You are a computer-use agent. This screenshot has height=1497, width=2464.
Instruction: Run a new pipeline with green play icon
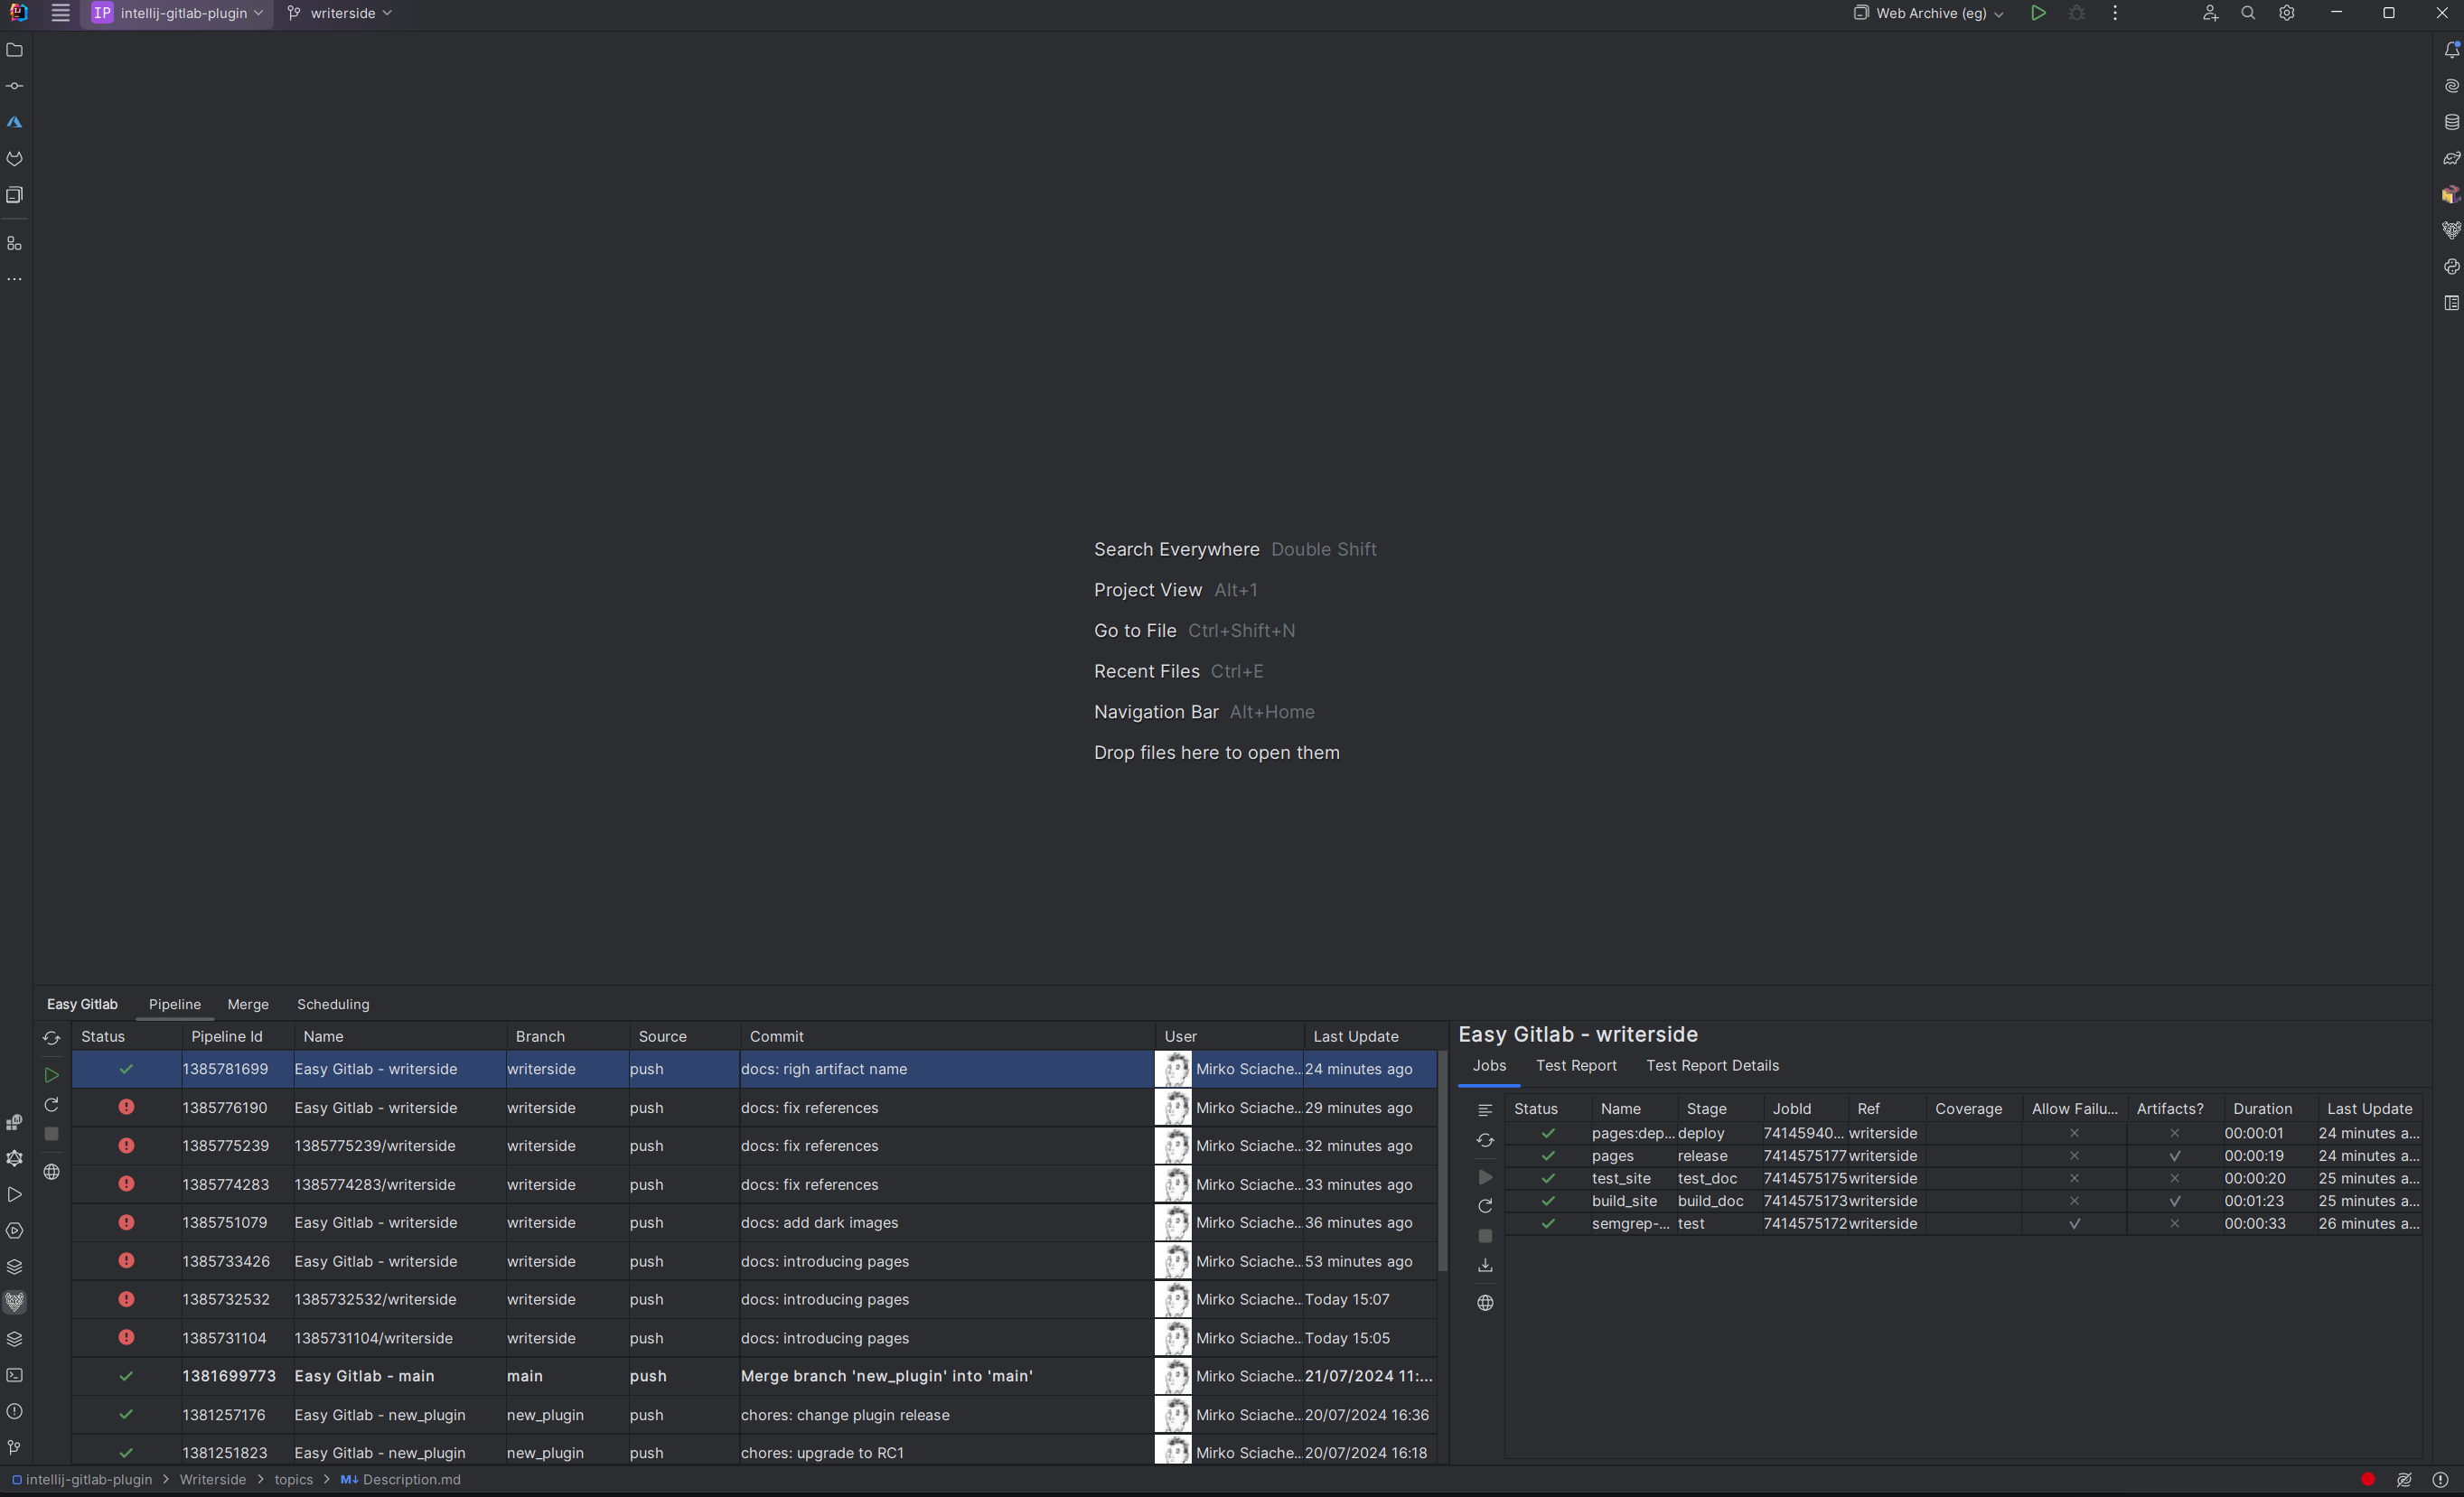tap(51, 1075)
